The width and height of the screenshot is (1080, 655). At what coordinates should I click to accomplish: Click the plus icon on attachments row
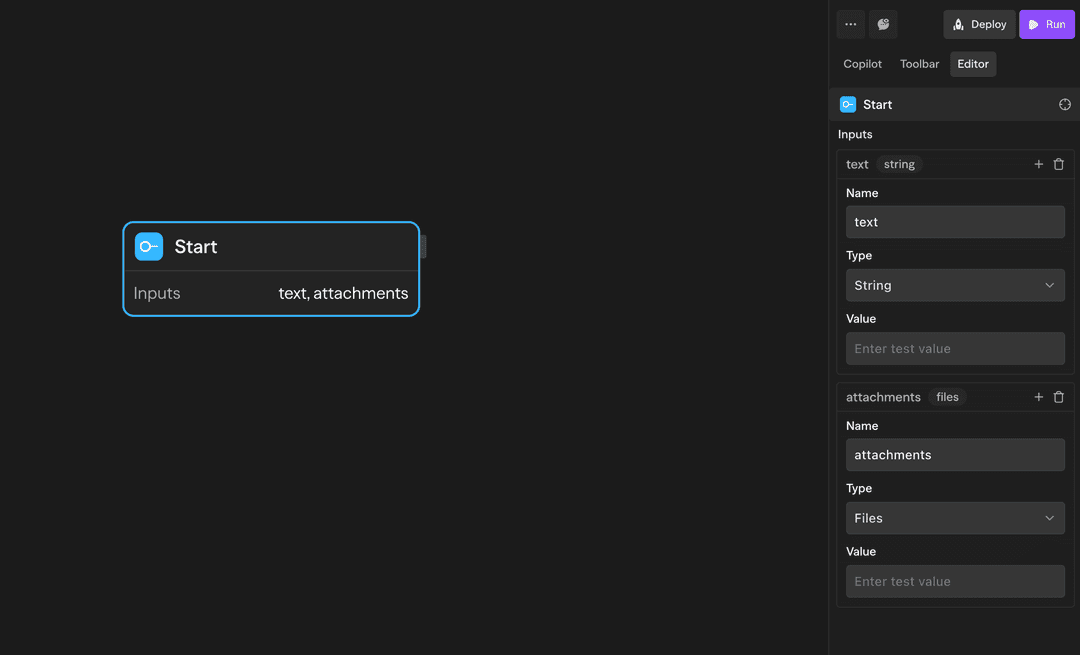coord(1038,397)
